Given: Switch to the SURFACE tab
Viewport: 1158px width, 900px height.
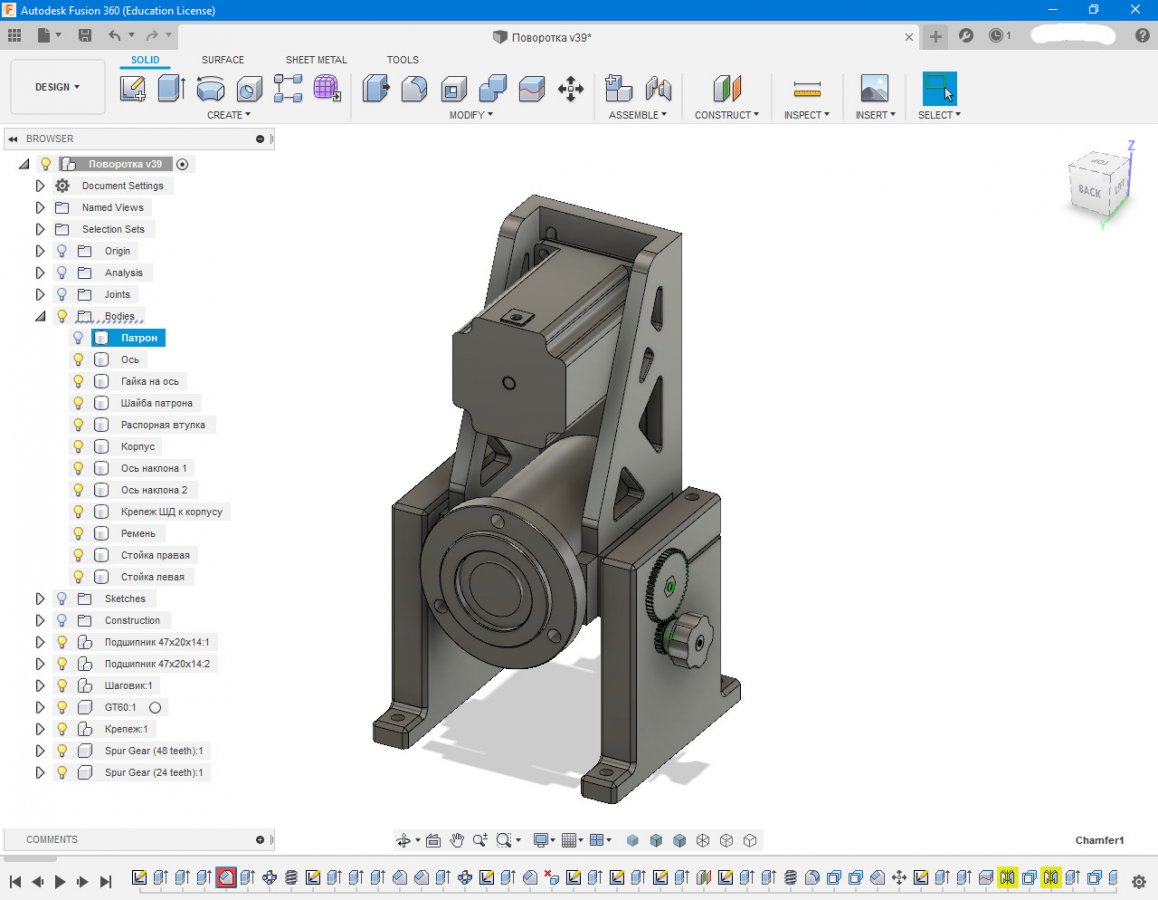Looking at the screenshot, I should (x=222, y=60).
